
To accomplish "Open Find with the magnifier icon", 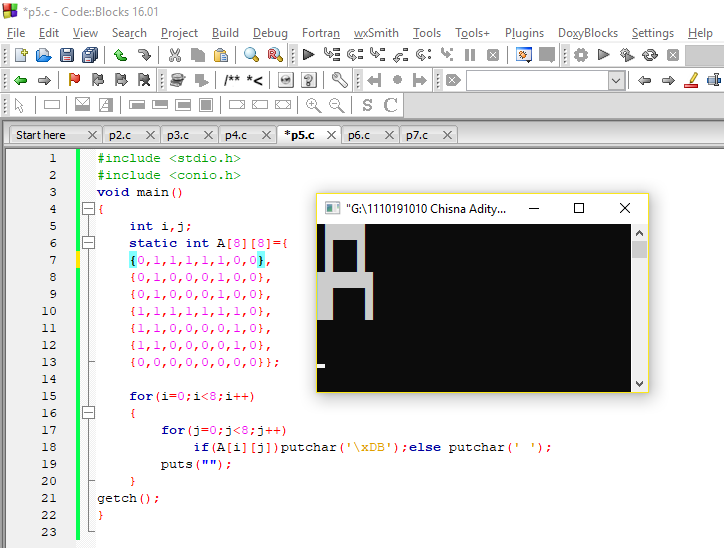I will point(251,55).
